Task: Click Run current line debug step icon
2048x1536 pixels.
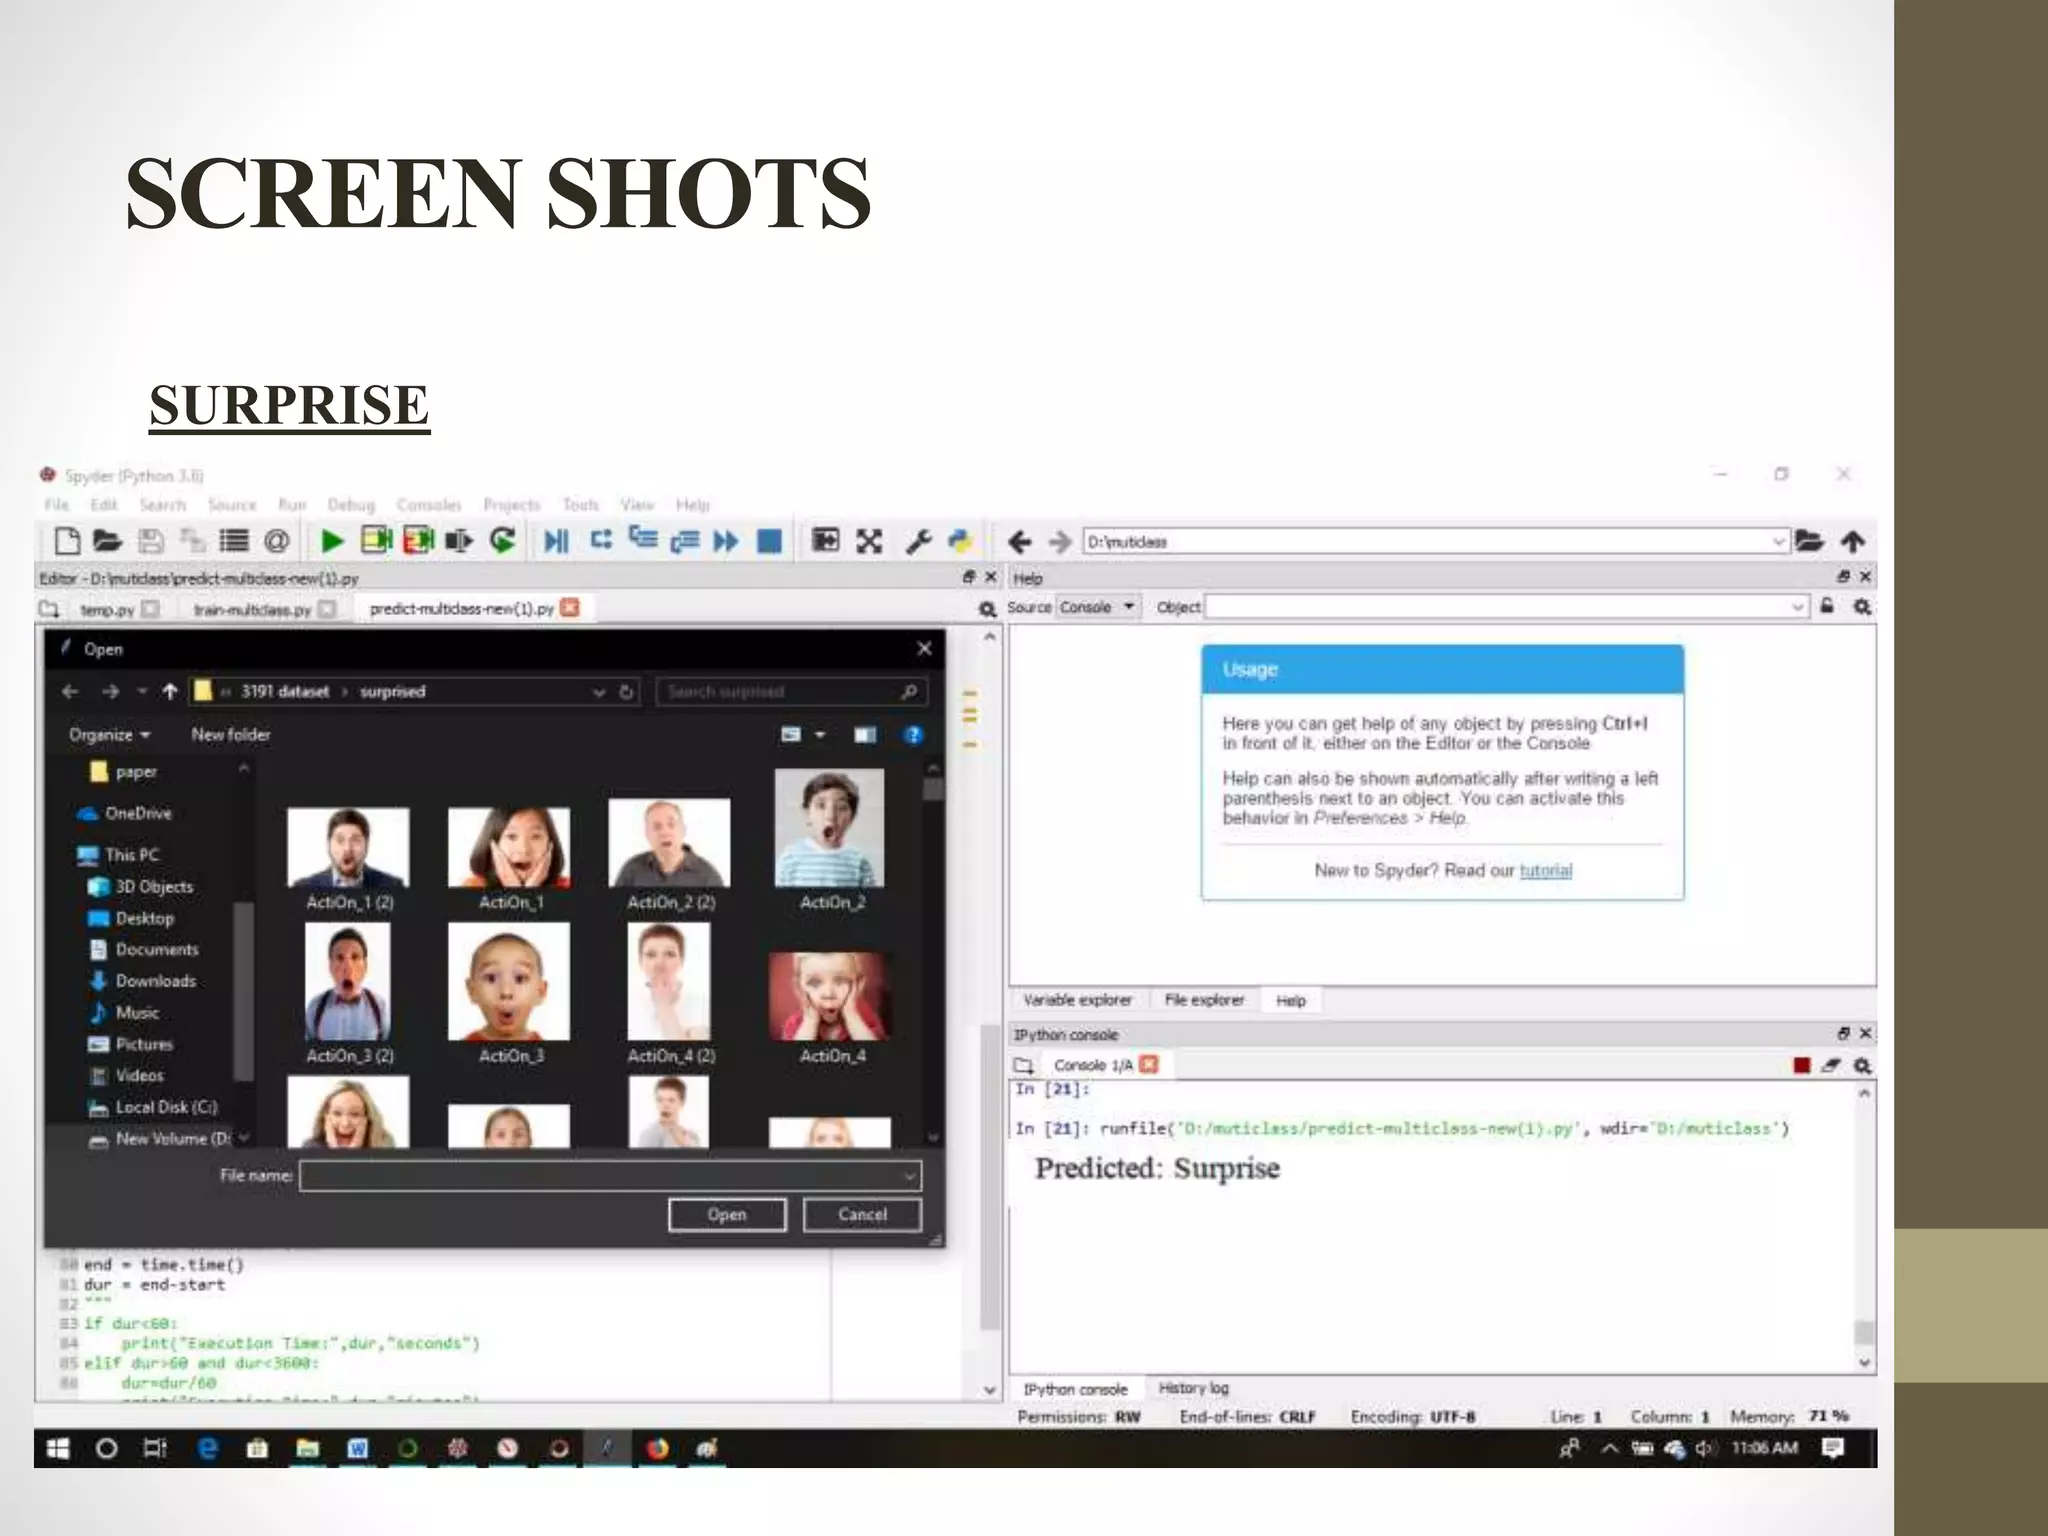Action: tap(600, 540)
